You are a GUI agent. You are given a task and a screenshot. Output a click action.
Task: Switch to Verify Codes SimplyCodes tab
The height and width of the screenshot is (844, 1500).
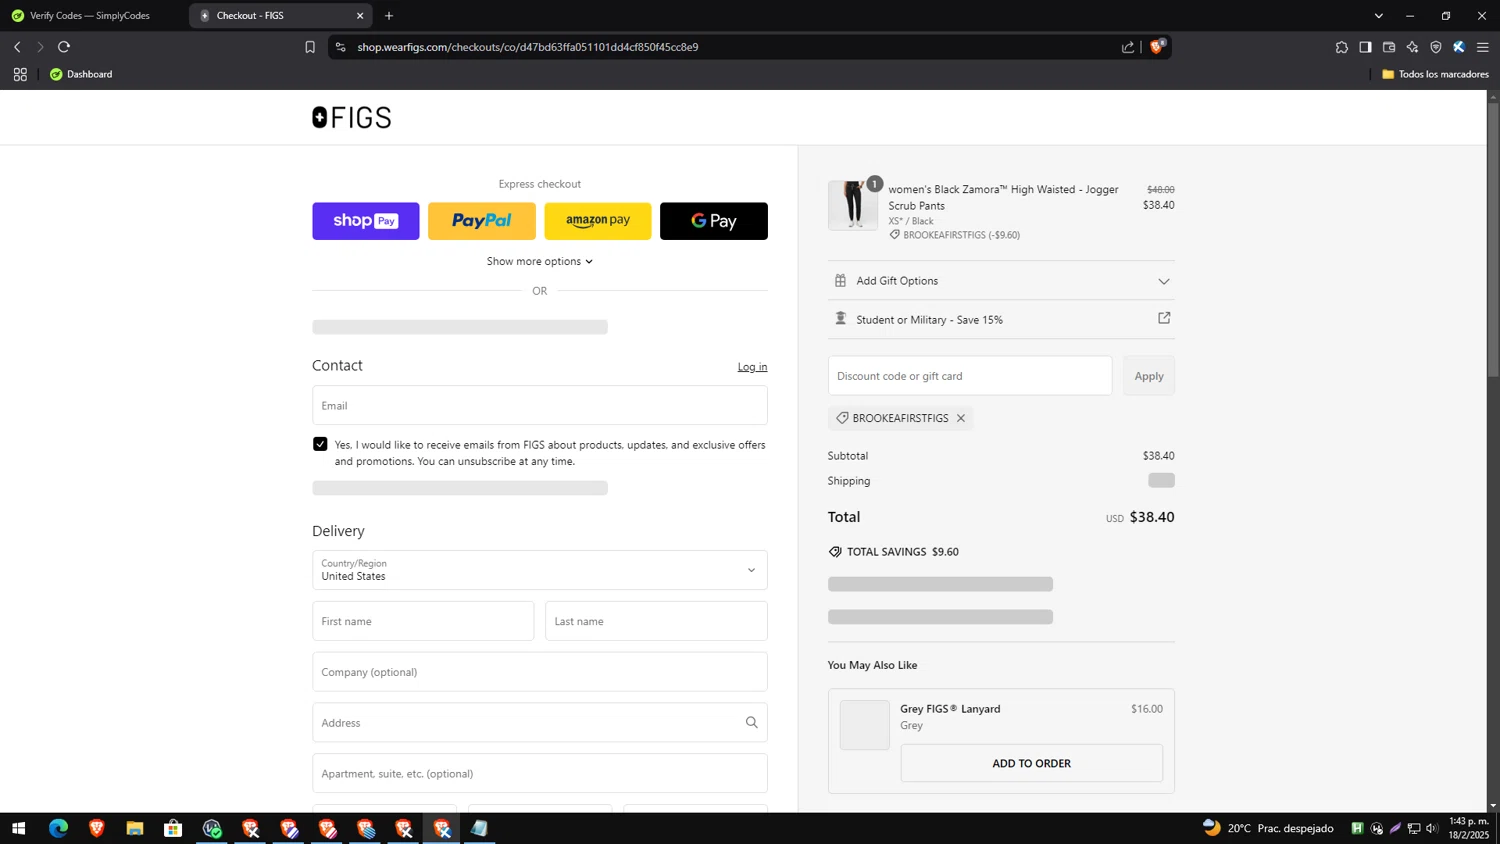[90, 16]
